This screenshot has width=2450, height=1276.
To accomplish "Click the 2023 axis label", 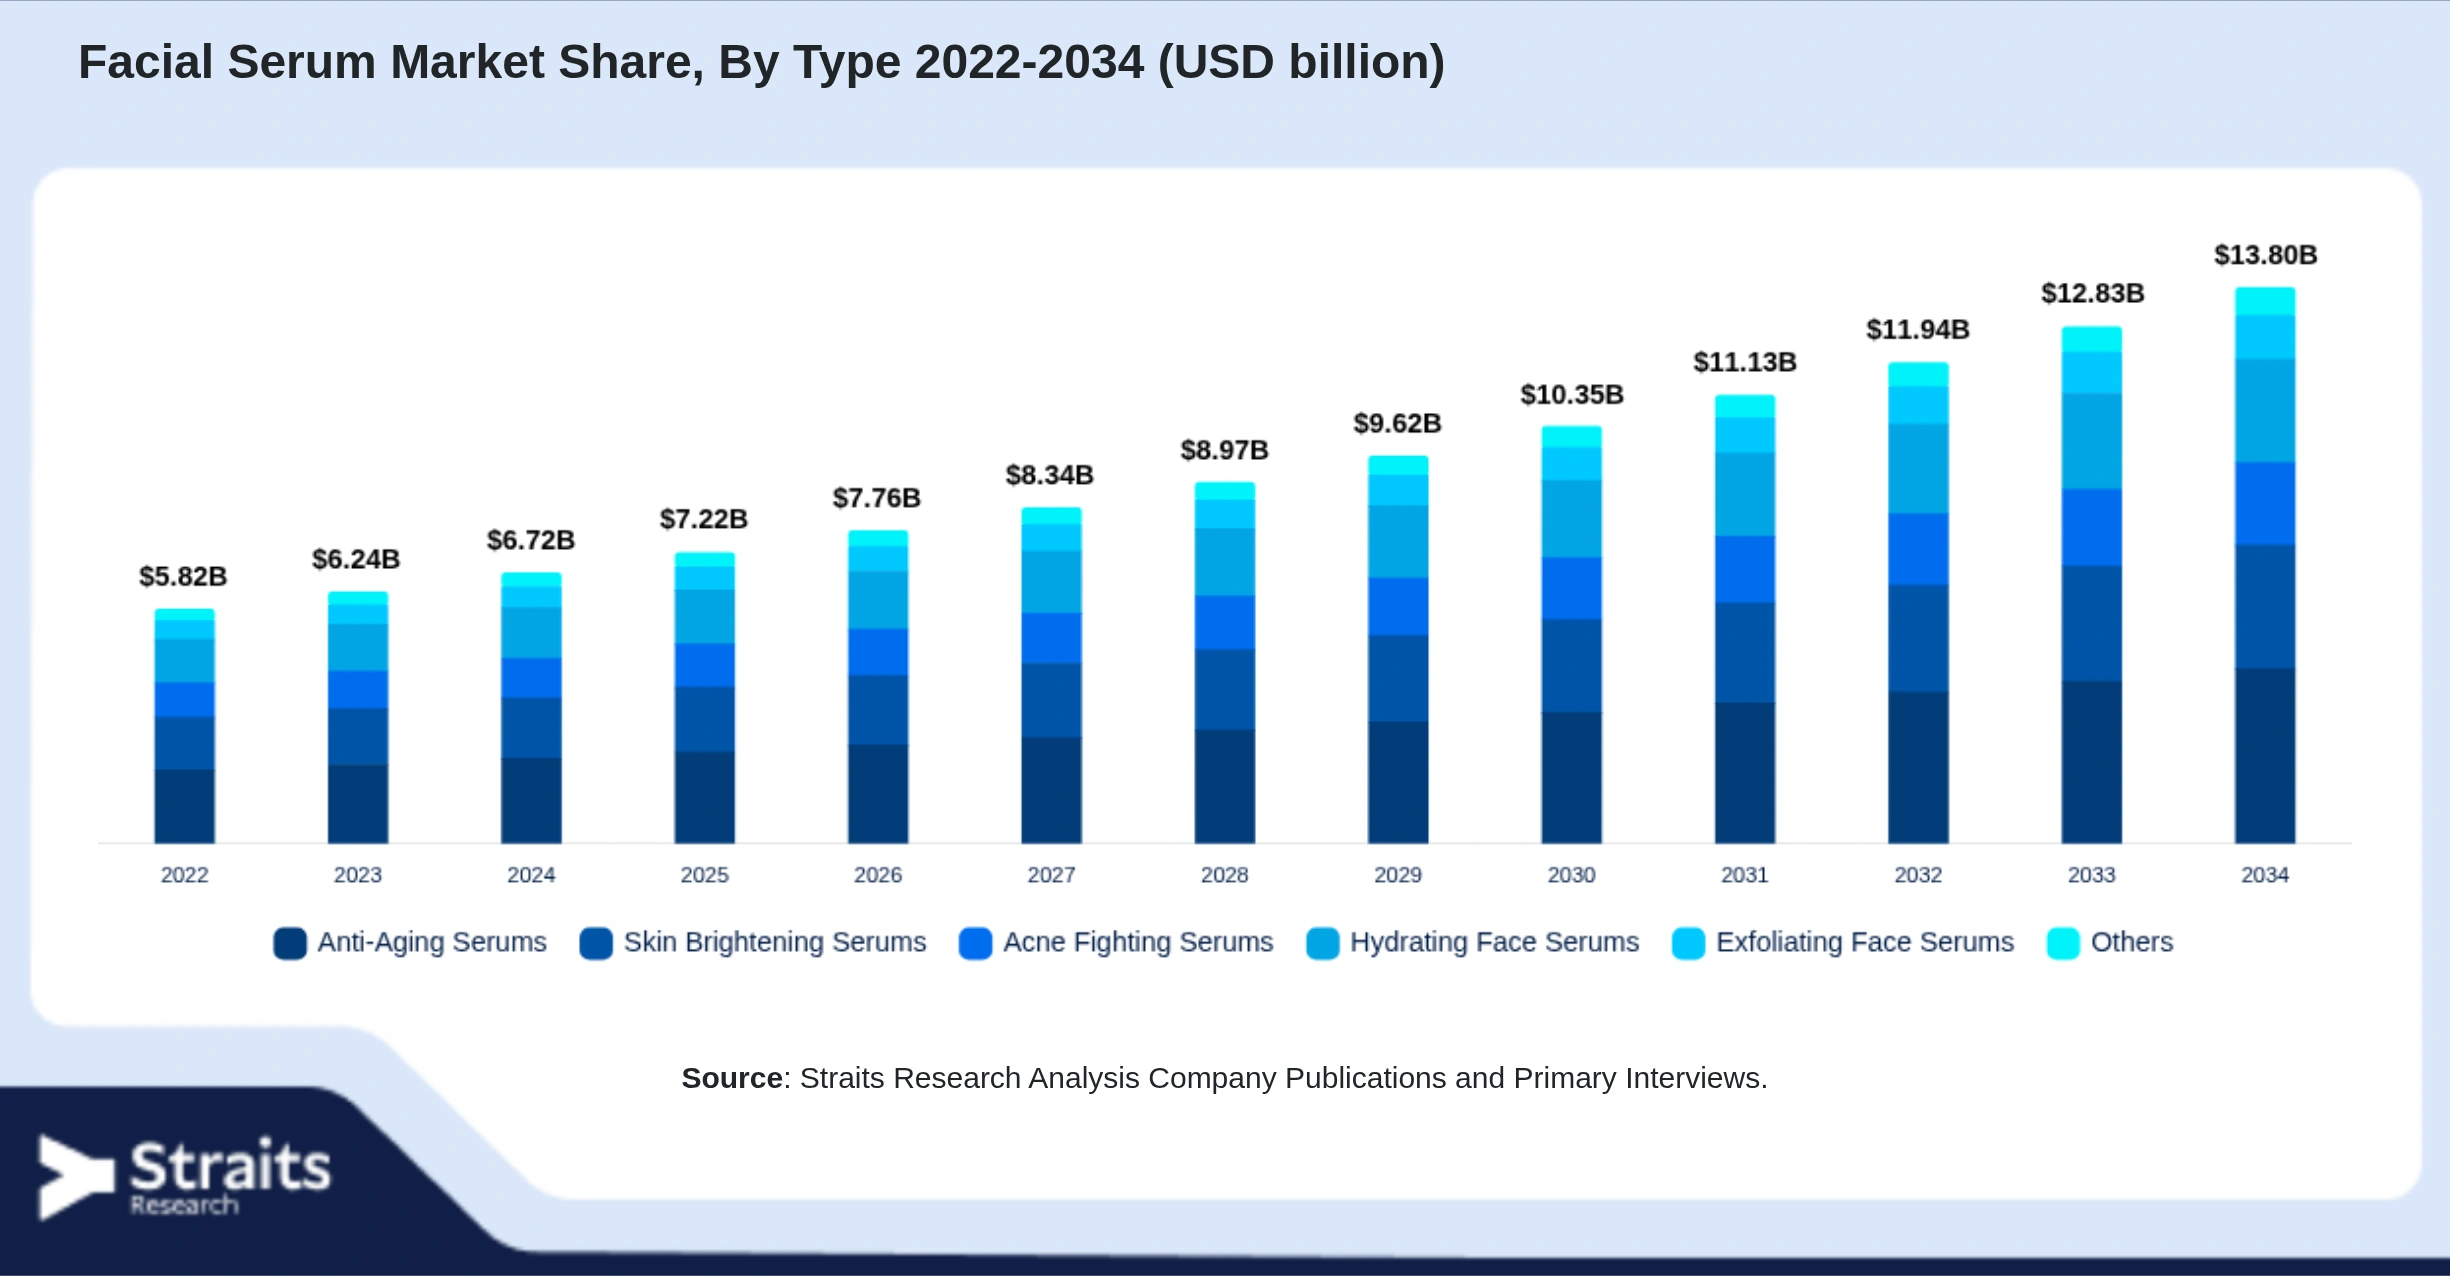I will (358, 875).
